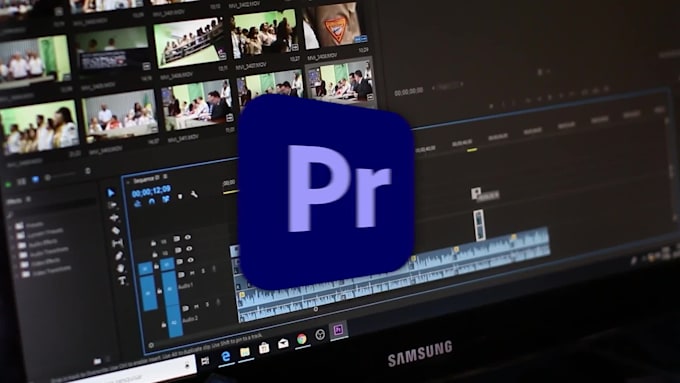The image size is (680, 383).
Task: Open File Explorer from the taskbar
Action: (245, 352)
